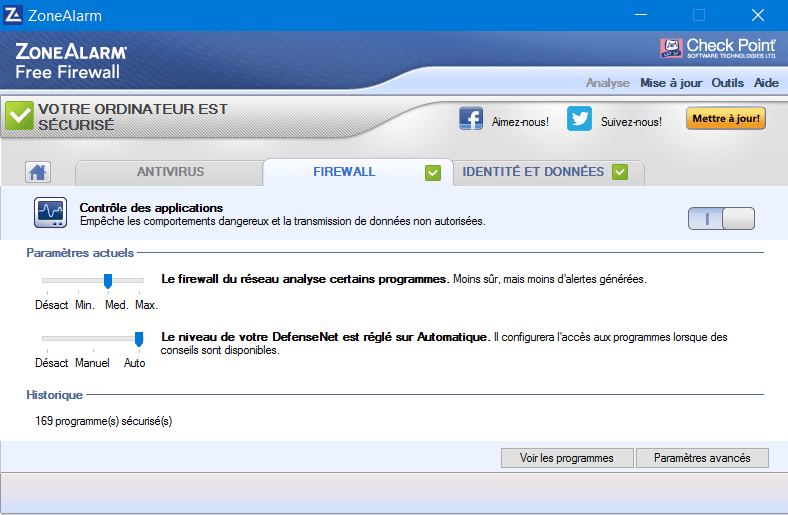Open the Aide menu
Viewport: 788px width, 515px height.
pos(766,83)
